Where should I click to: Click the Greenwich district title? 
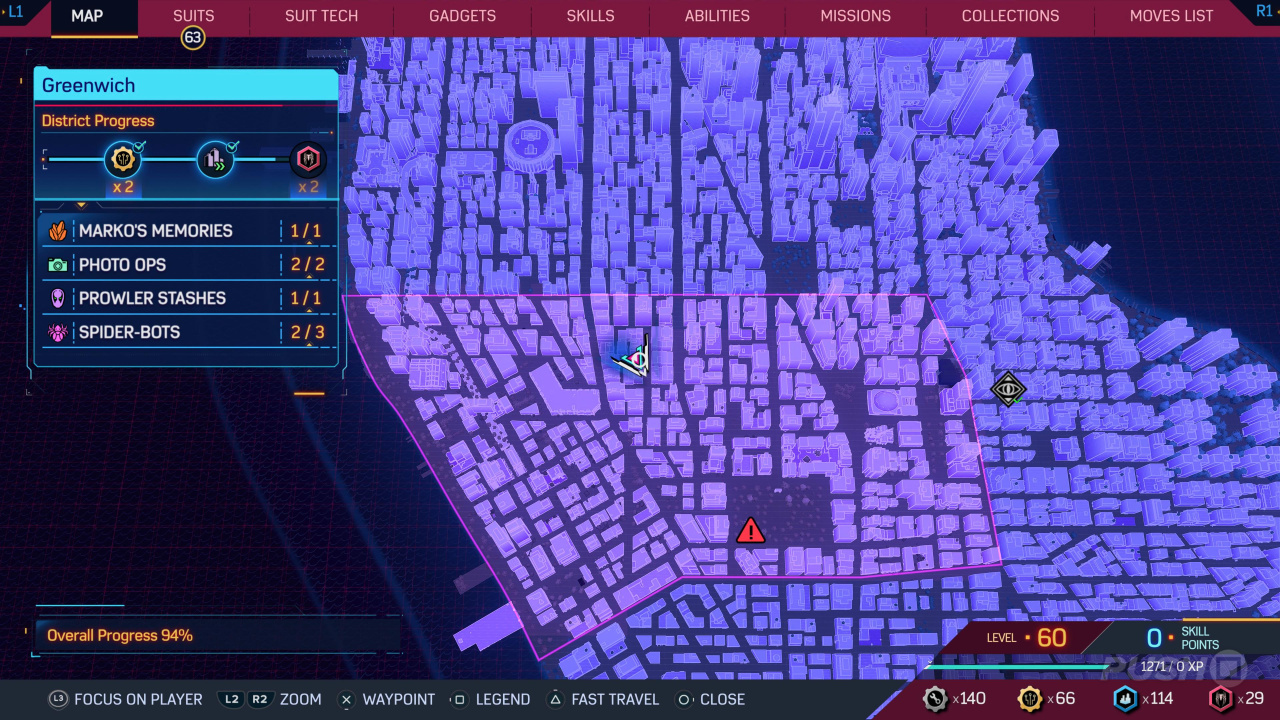point(88,86)
